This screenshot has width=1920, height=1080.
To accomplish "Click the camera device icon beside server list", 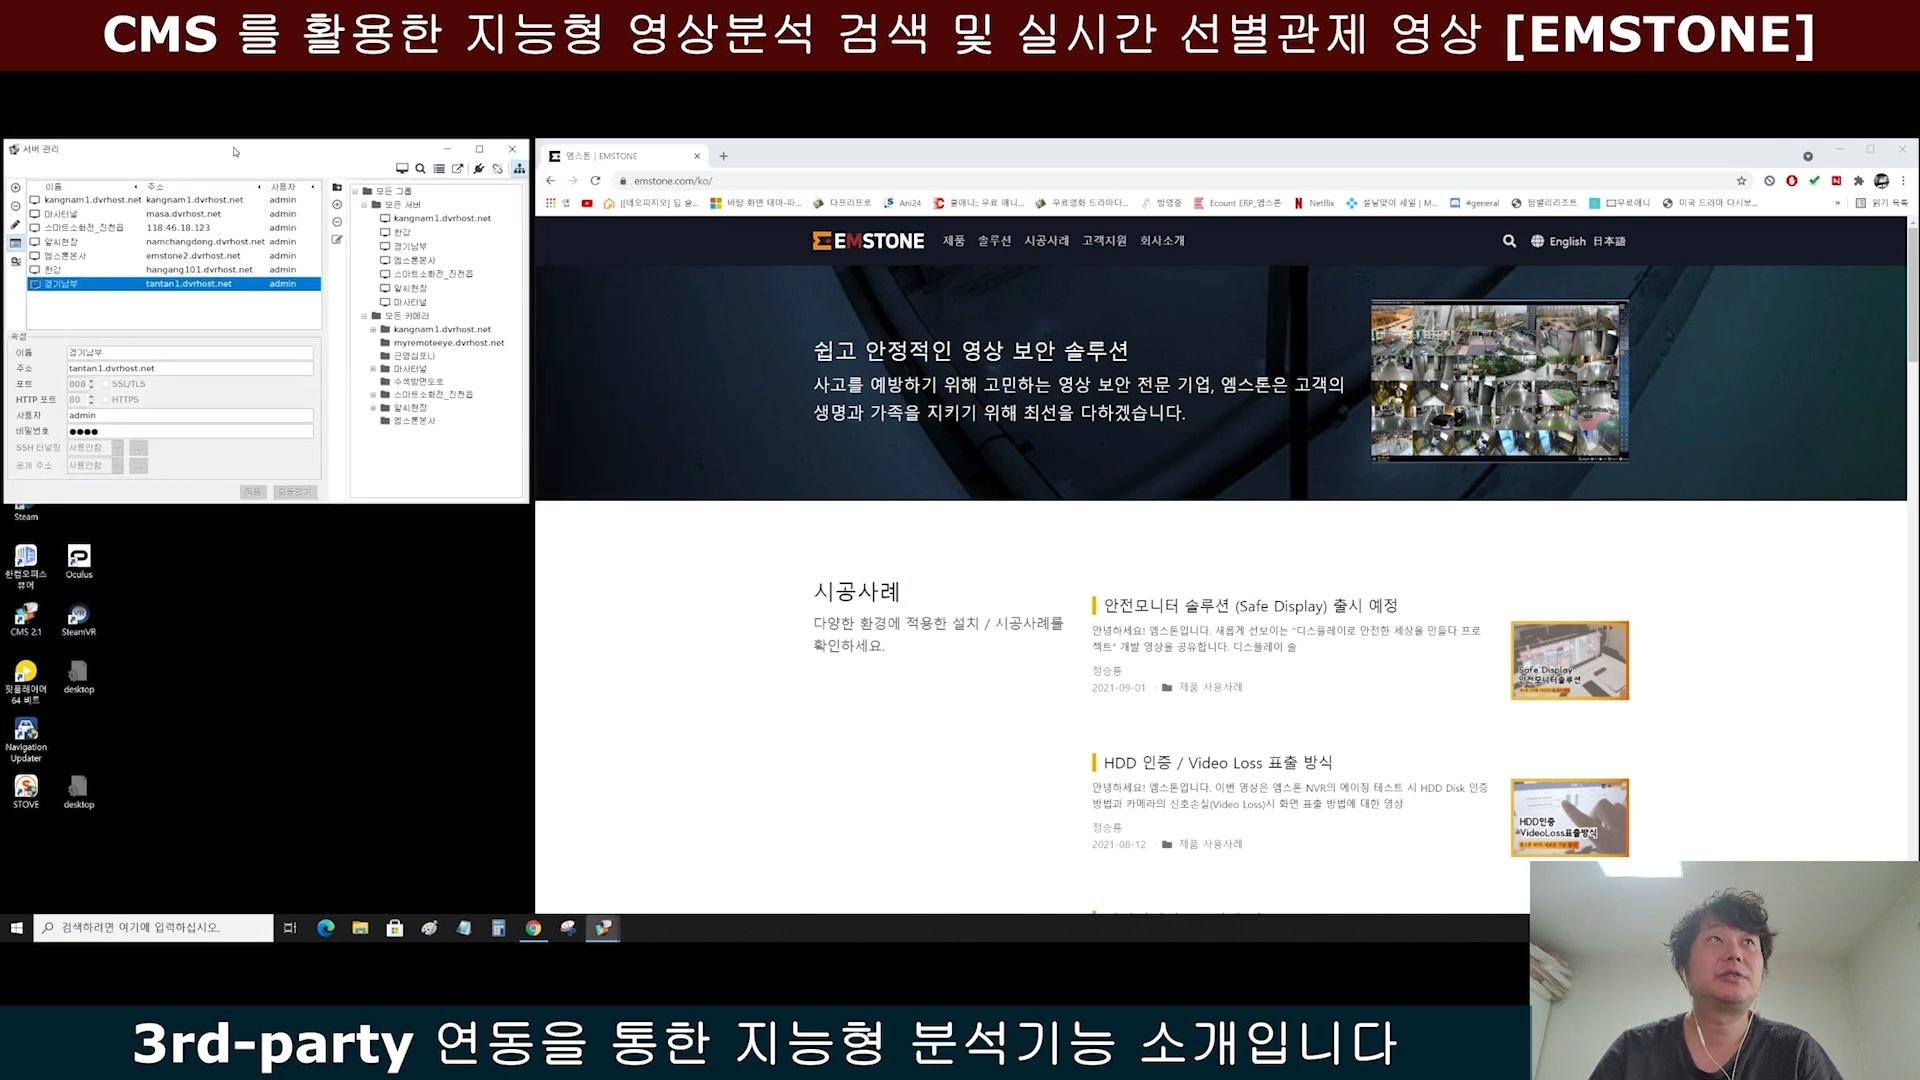I will click(x=15, y=262).
